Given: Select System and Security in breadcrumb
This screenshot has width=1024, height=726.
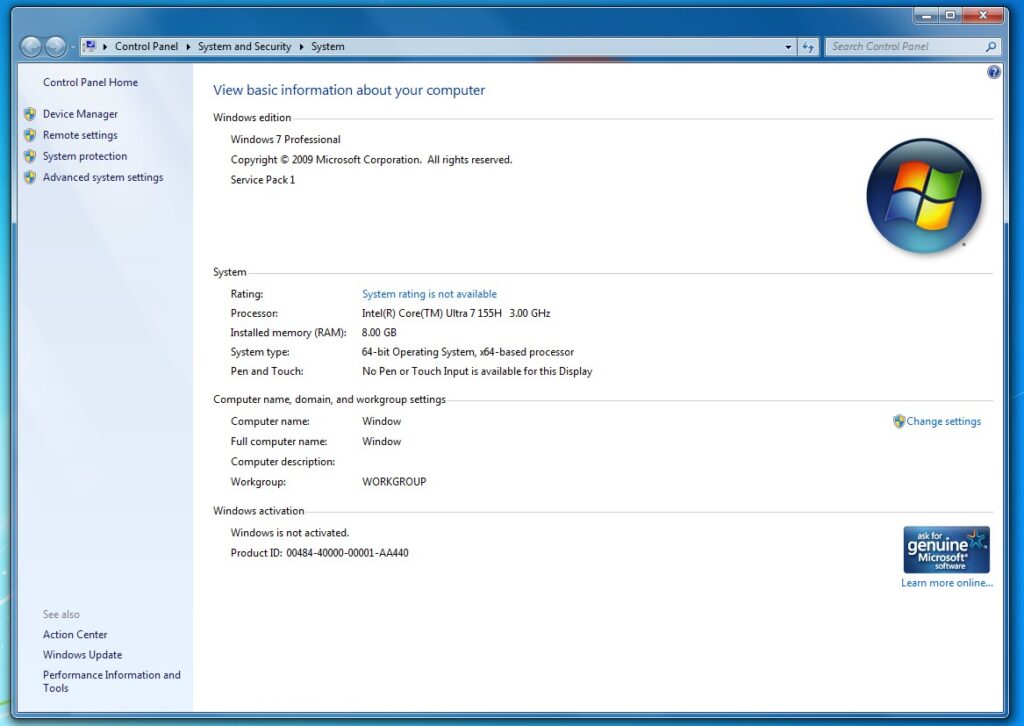Looking at the screenshot, I should 244,47.
